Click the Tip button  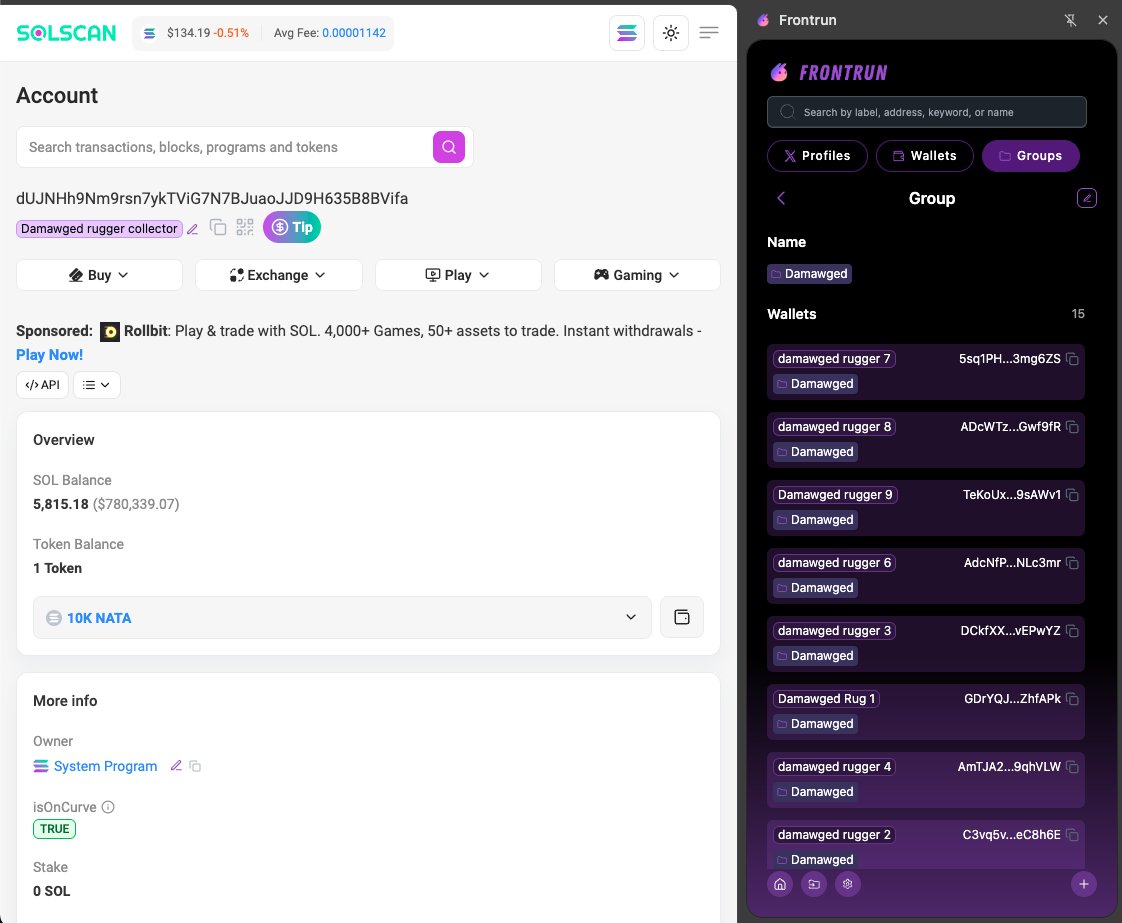point(292,228)
